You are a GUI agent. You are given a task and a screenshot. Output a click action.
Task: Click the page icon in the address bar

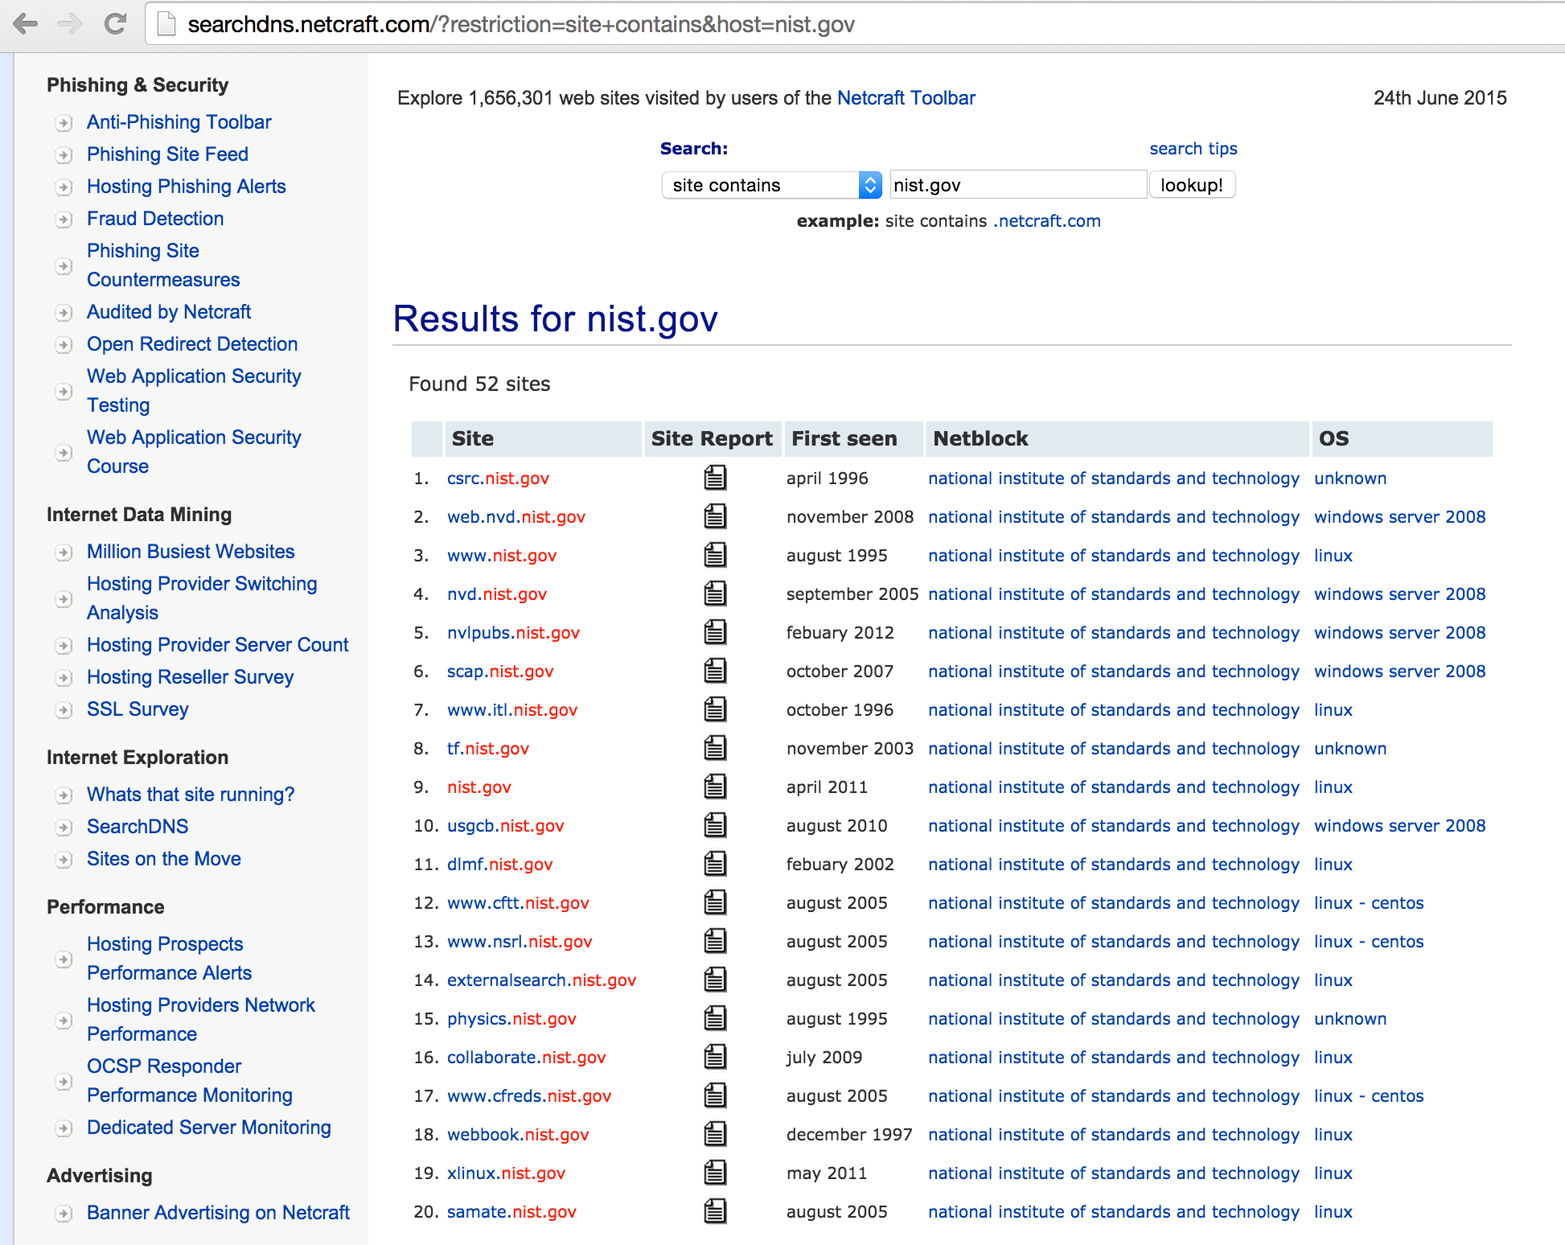point(164,24)
